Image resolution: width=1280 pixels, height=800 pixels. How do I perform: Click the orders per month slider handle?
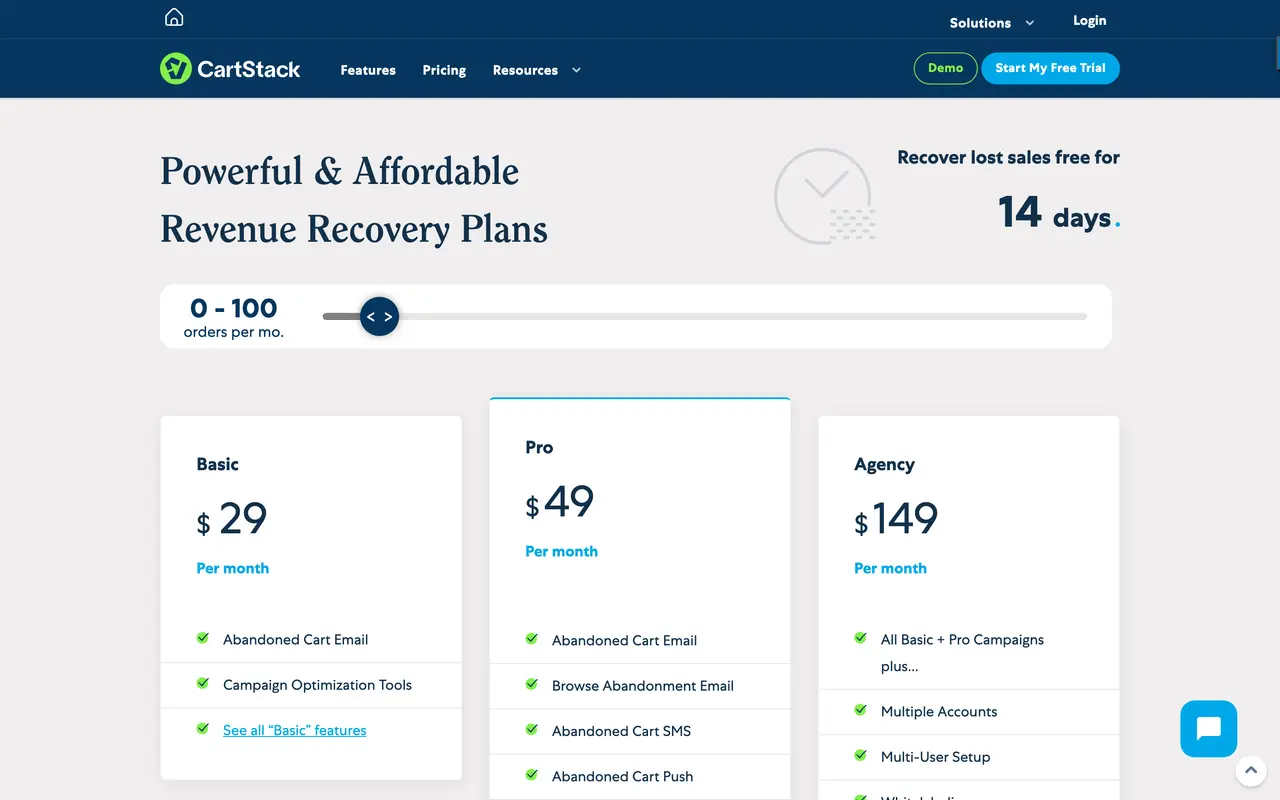[x=379, y=316]
